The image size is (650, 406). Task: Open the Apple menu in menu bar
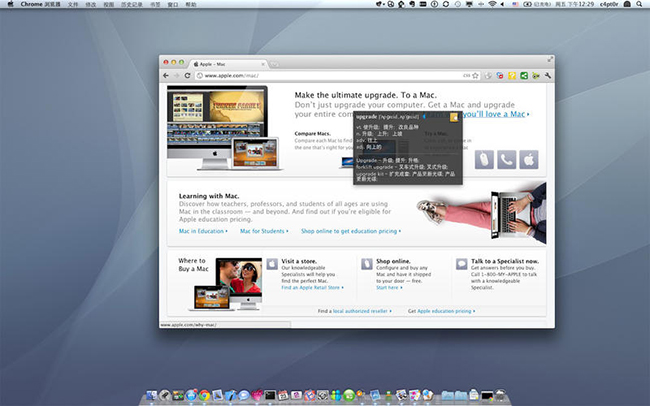pyautogui.click(x=10, y=4)
